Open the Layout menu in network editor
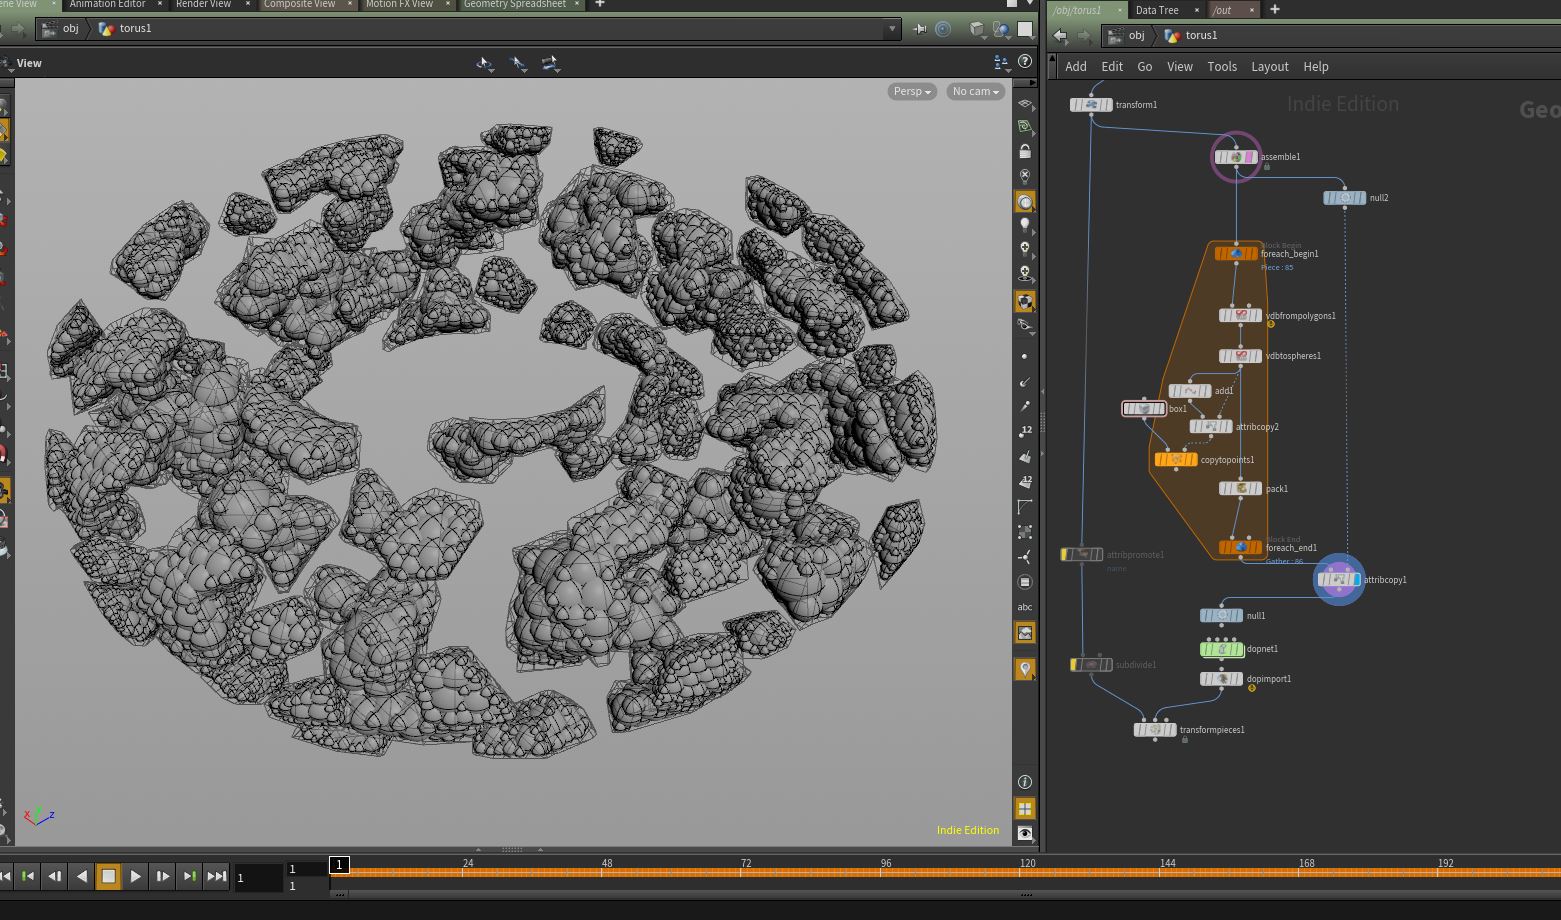 point(1269,66)
